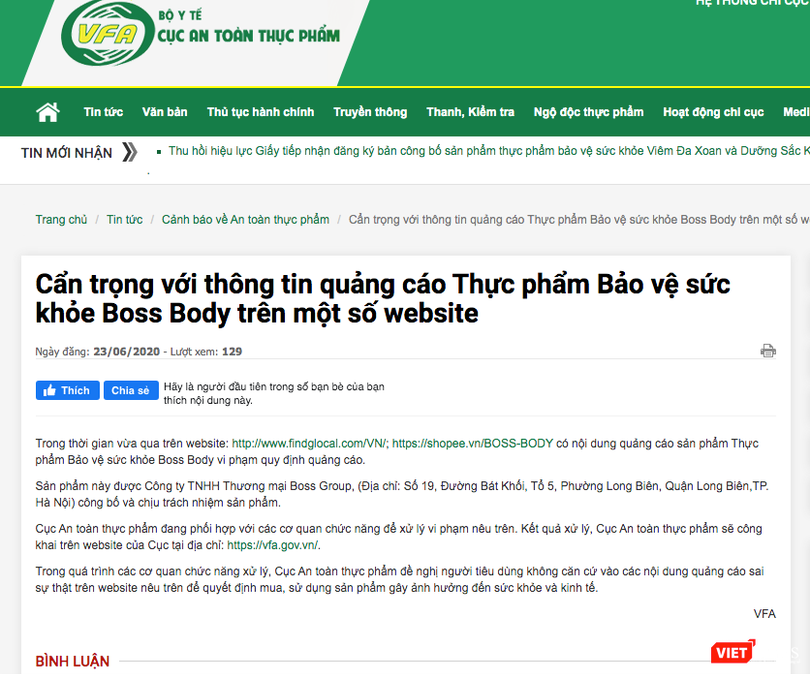Image resolution: width=810 pixels, height=674 pixels.
Task: Follow the https://vfa.gov.vn/ link
Action: pyautogui.click(x=274, y=545)
